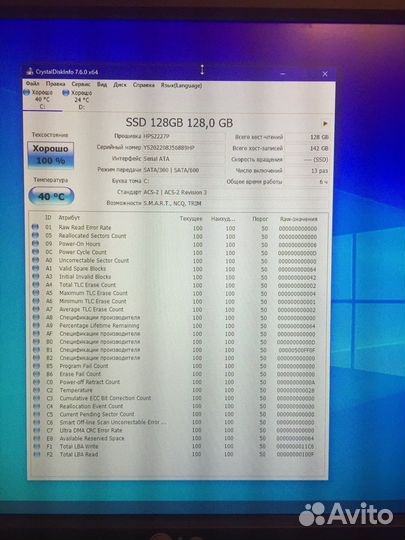Open the Язык(Language) menu
Screen dimensions: 405x540
coord(181,85)
